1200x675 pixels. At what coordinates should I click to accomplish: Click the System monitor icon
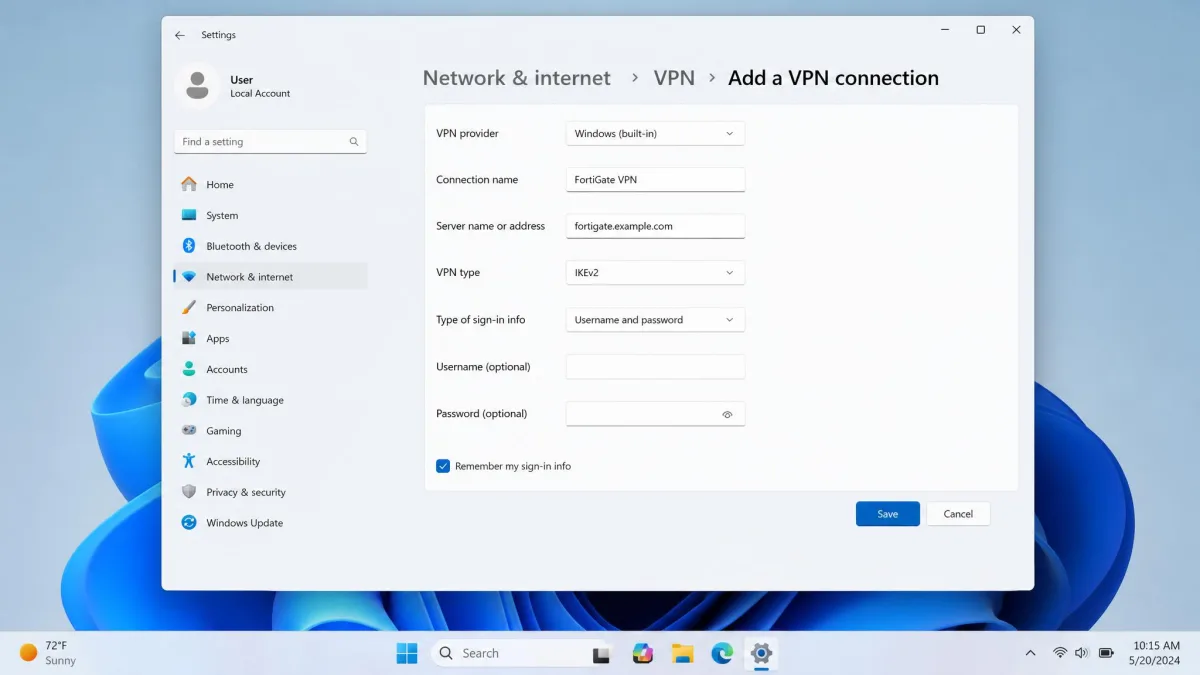189,215
